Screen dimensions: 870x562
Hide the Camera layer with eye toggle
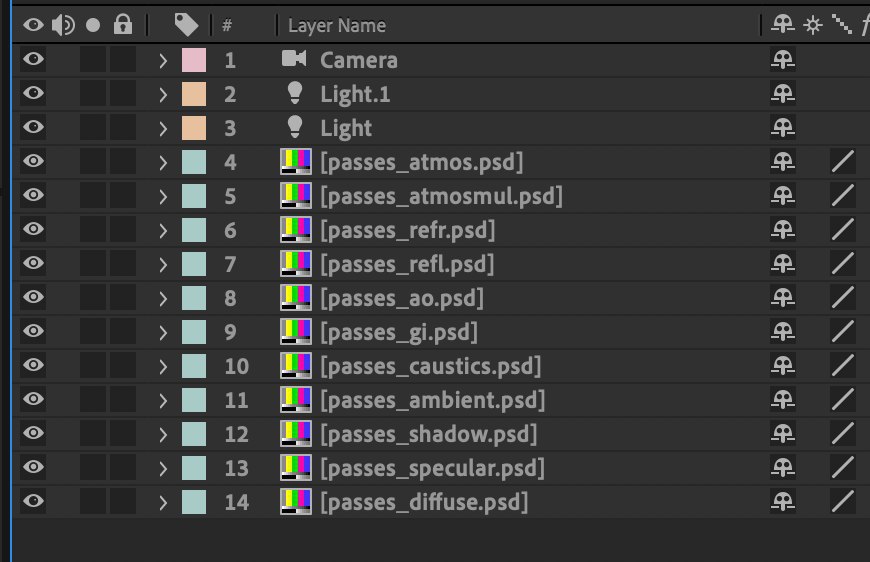tap(33, 59)
